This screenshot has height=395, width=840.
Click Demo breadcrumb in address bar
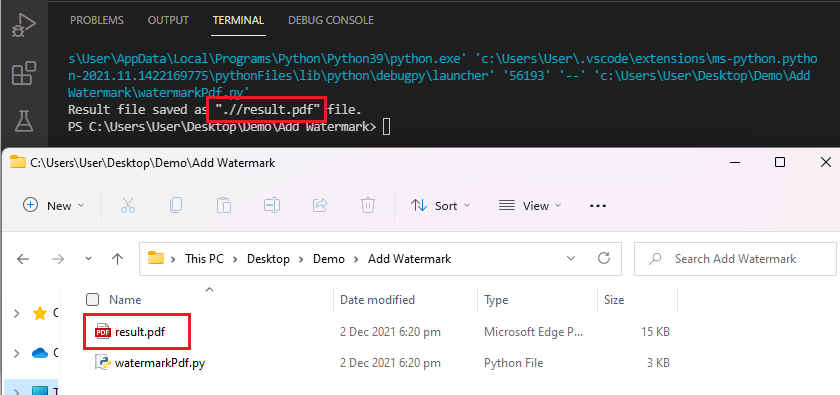pyautogui.click(x=329, y=259)
